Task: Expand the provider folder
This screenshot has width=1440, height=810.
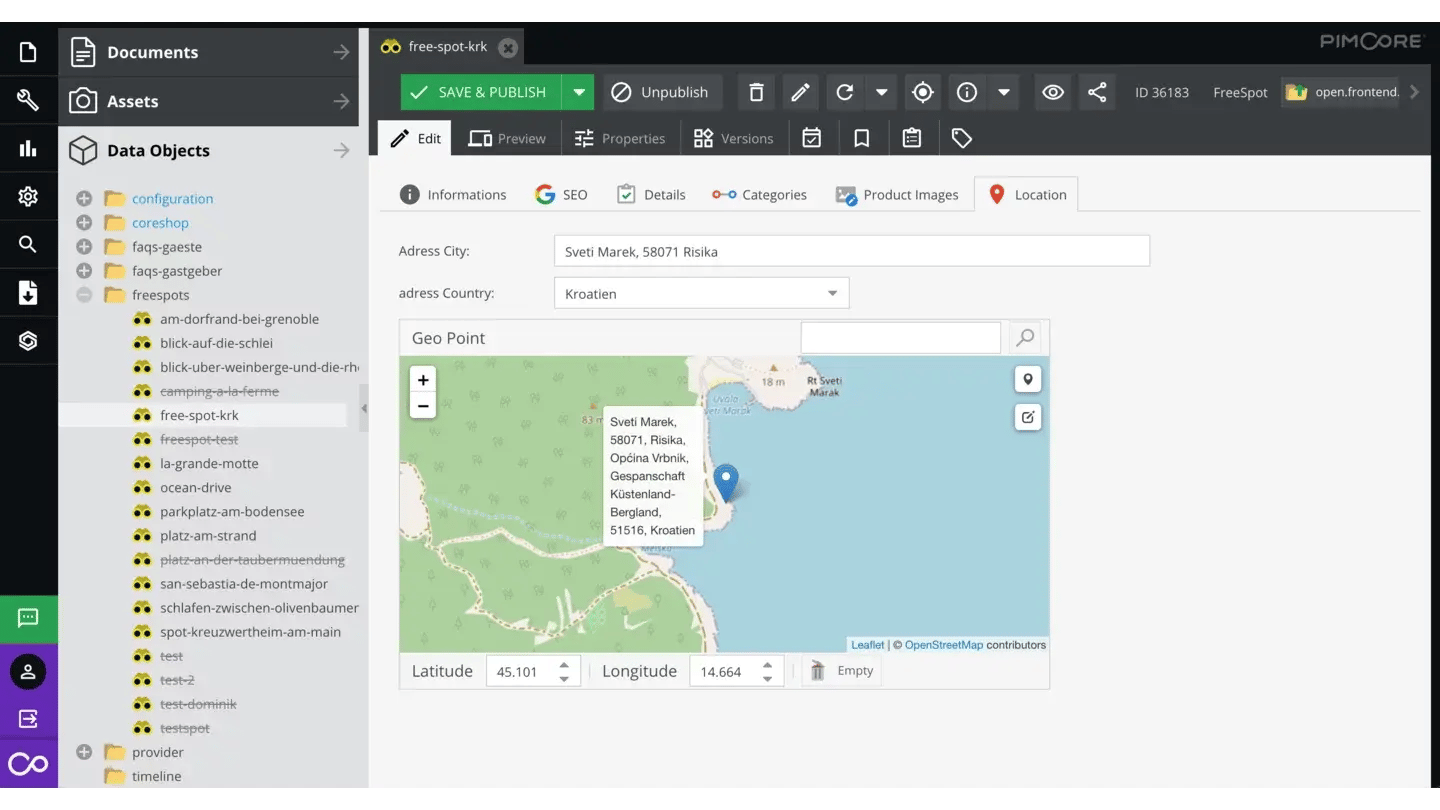Action: click(84, 751)
